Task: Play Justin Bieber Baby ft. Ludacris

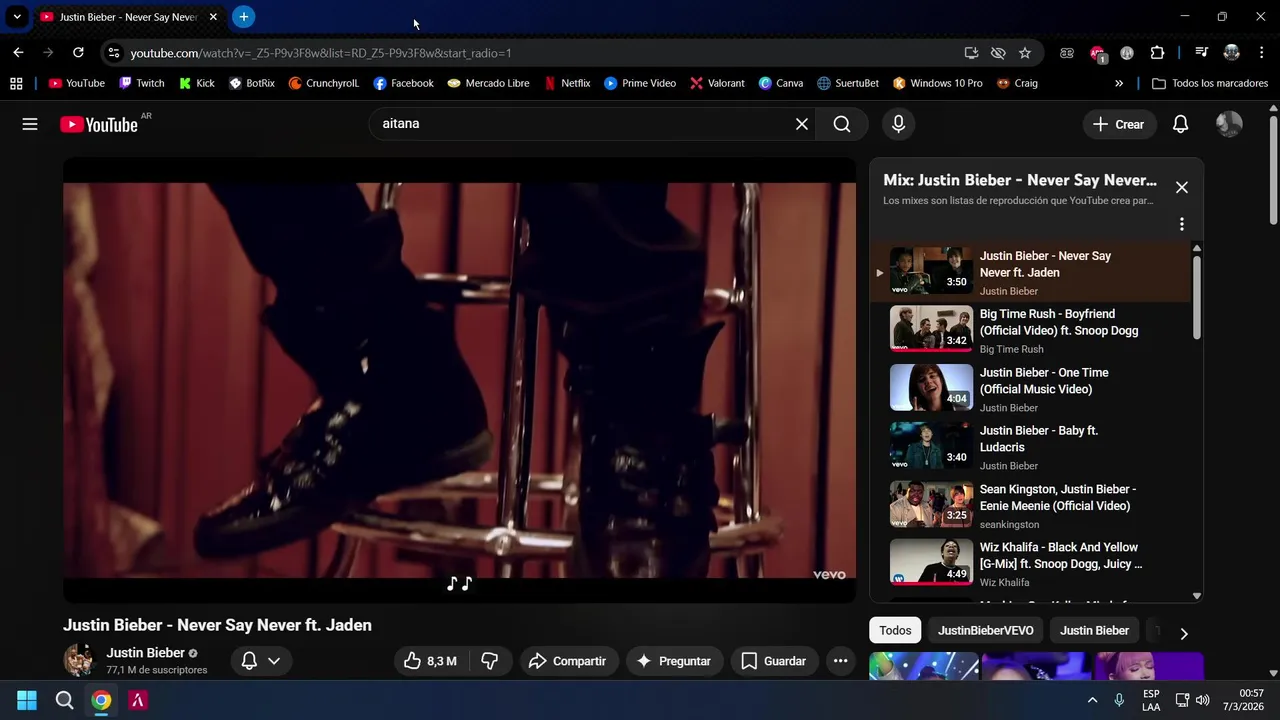Action: pos(1030,447)
